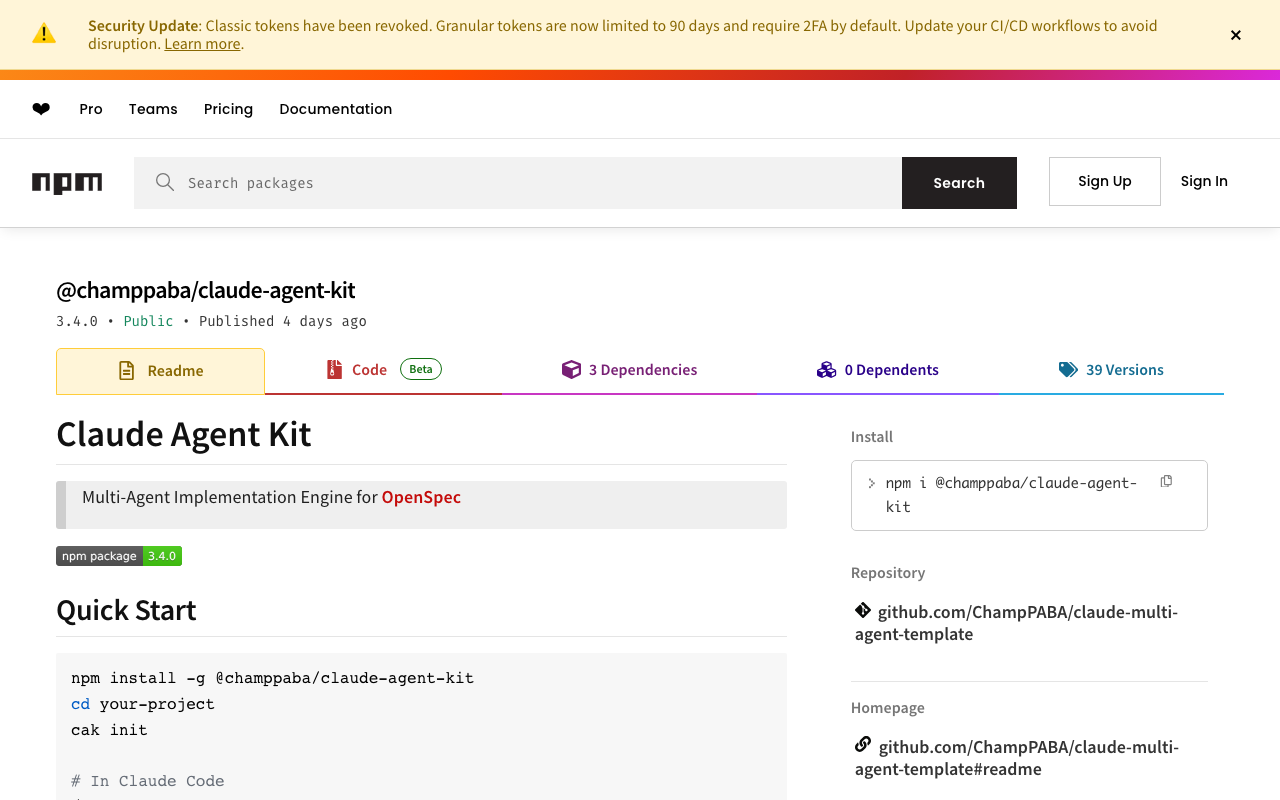Copy the npm install command

click(x=1166, y=482)
